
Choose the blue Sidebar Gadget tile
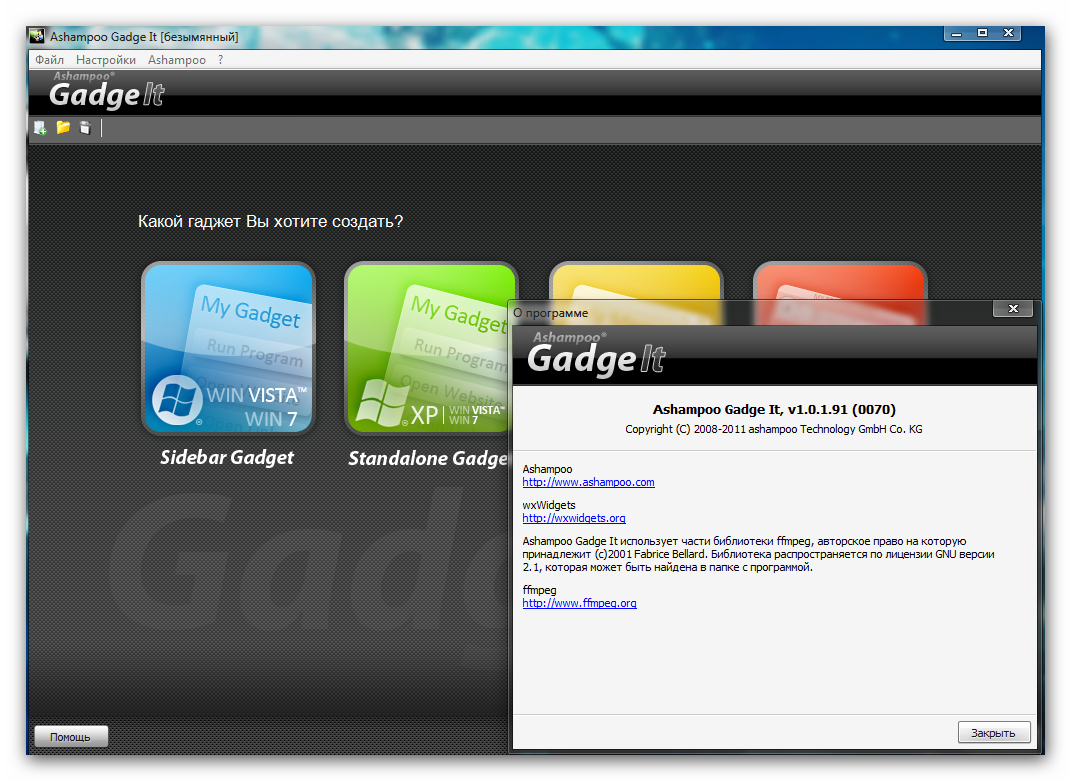coord(227,348)
